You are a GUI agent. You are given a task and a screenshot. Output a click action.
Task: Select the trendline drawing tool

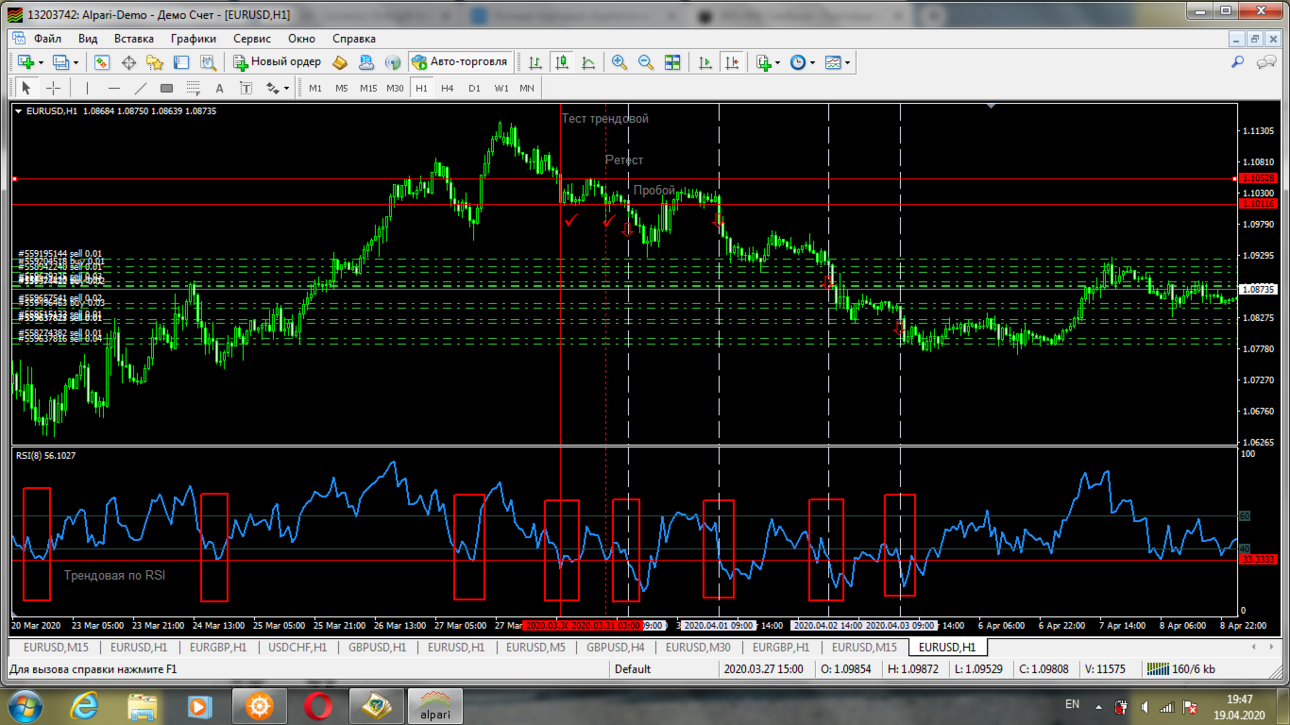point(140,88)
